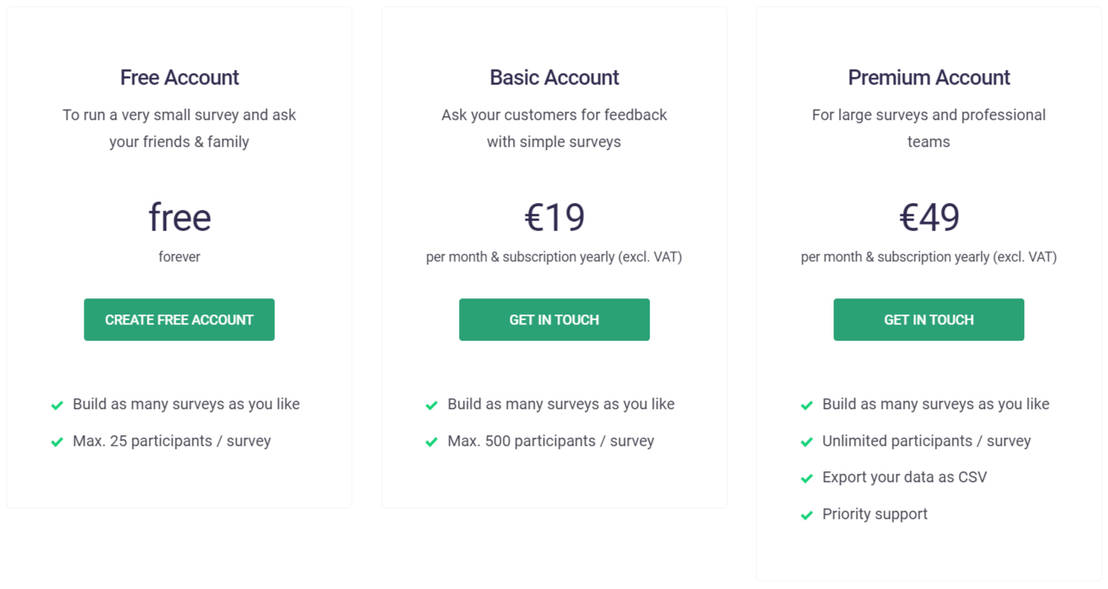Click the checkmark next to 'Max. 25 participants / survey'
The height and width of the screenshot is (589, 1108).
point(57,441)
